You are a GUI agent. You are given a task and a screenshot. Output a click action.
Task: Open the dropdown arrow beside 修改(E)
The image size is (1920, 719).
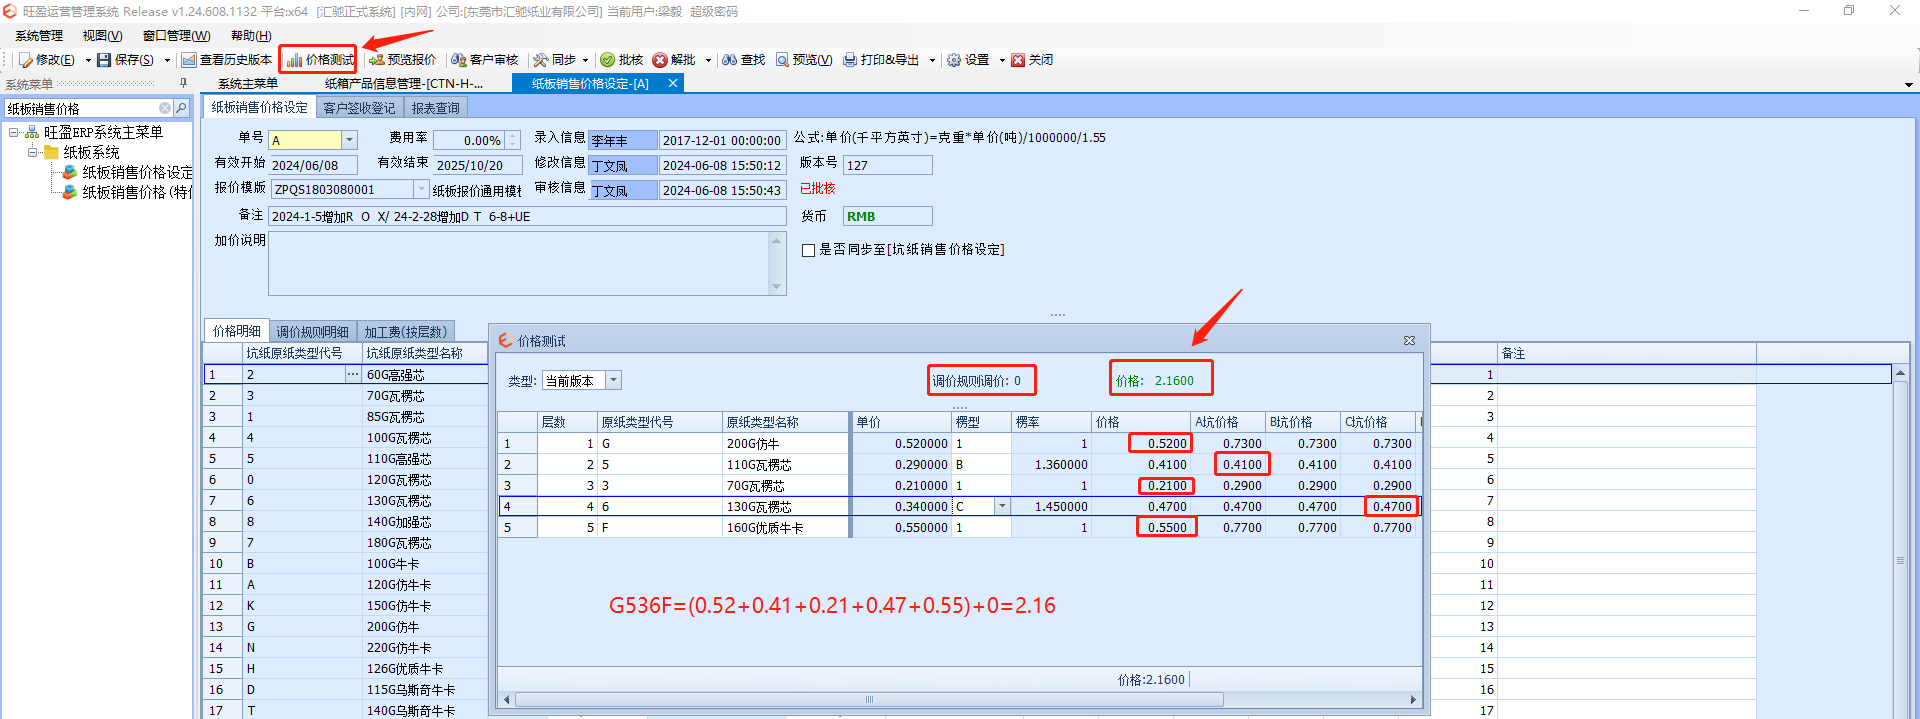[88, 60]
